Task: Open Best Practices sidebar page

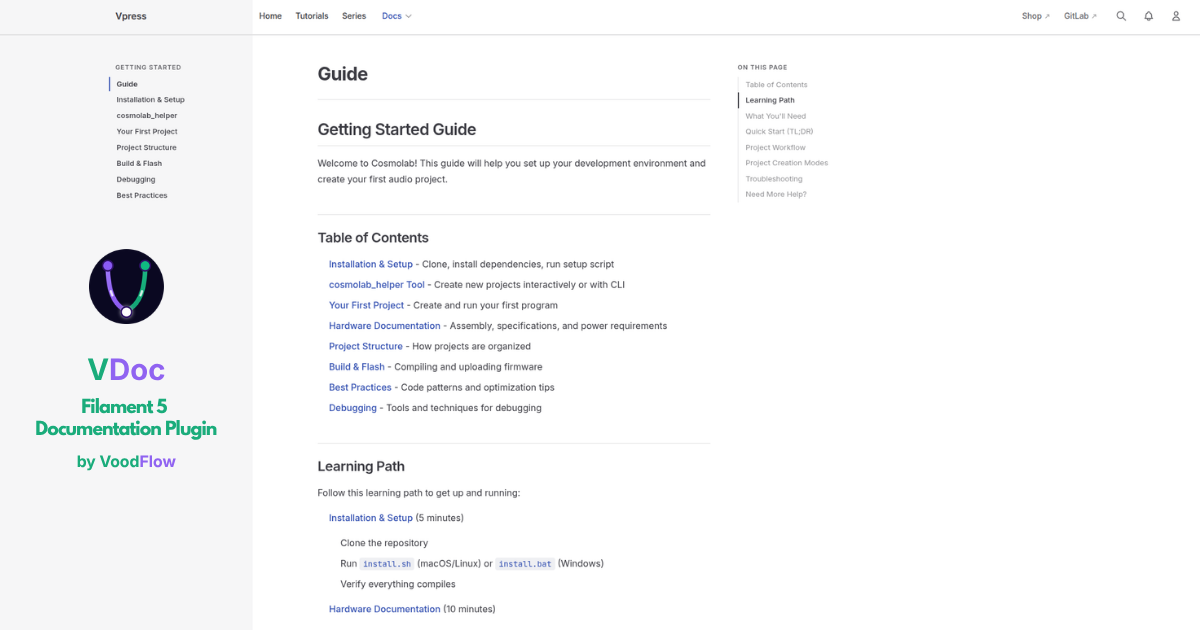Action: pyautogui.click(x=142, y=195)
